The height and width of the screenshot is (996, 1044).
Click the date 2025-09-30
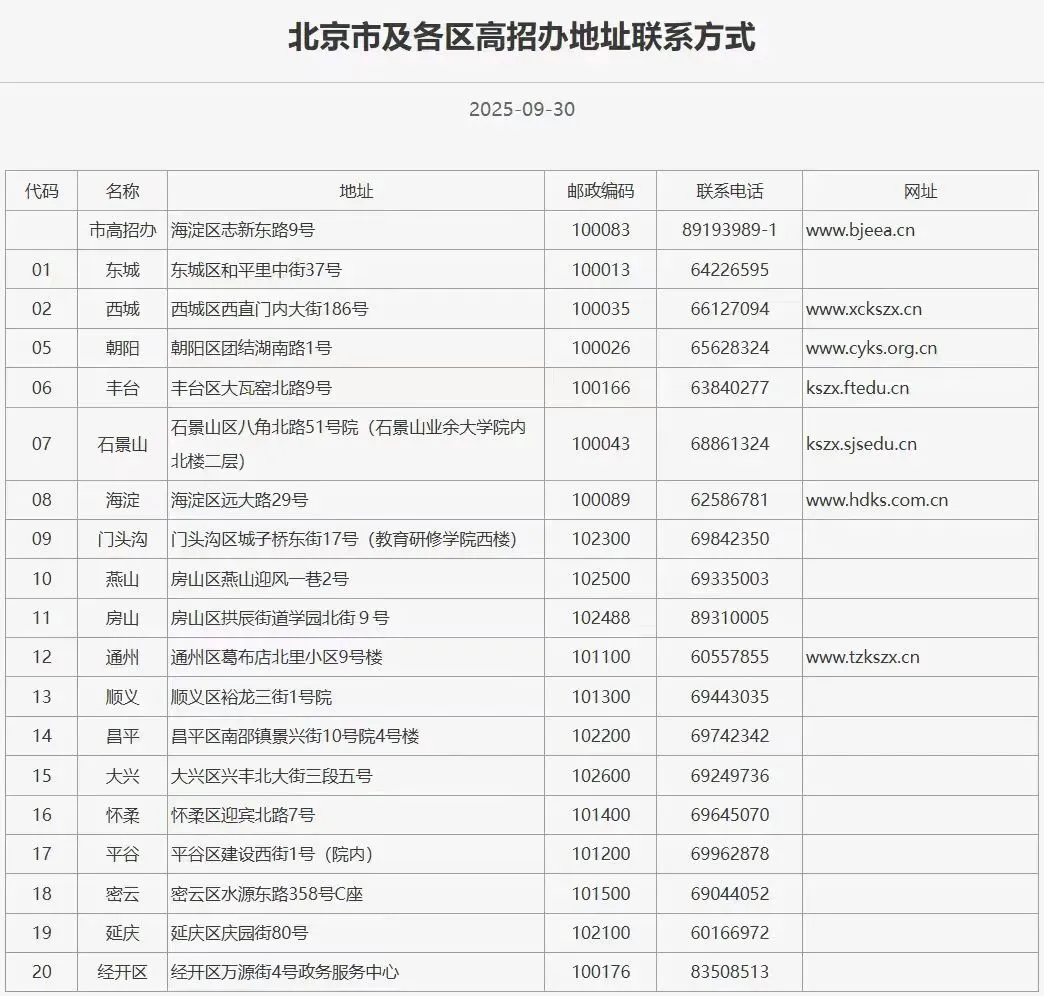(521, 109)
